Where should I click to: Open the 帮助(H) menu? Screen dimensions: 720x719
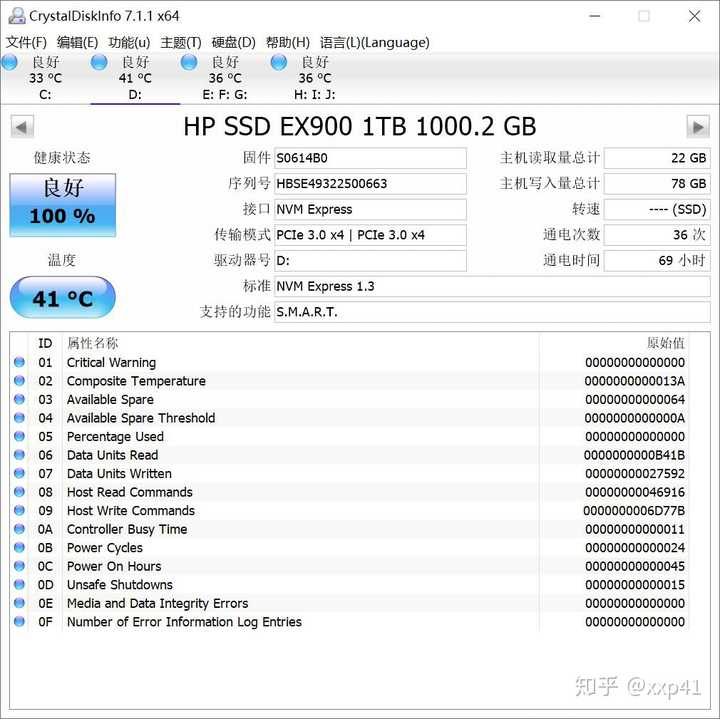[x=287, y=43]
